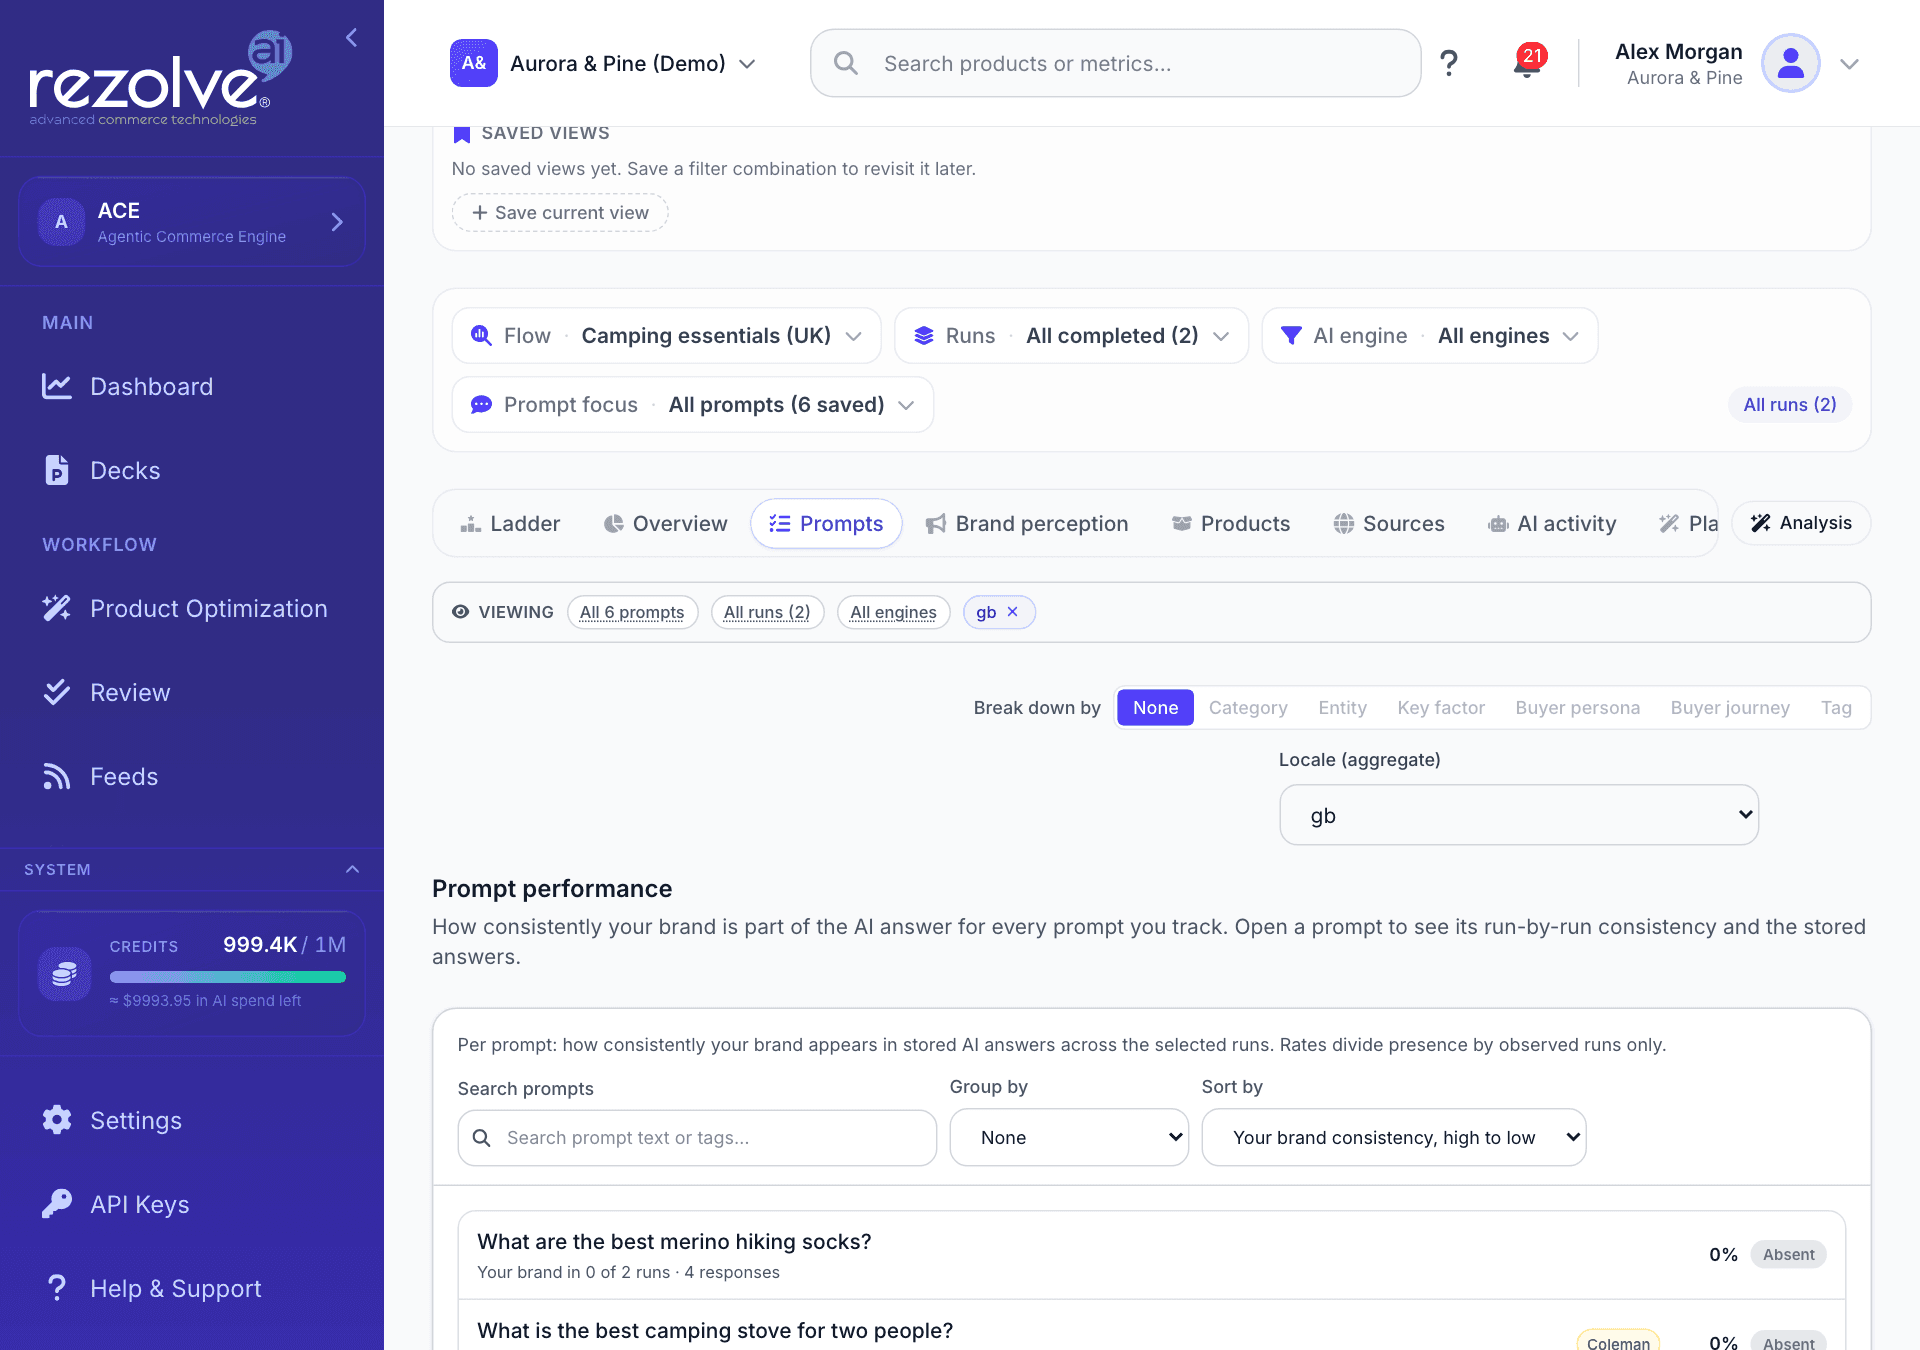Collapse the SYSTEM section chevron

[352, 869]
